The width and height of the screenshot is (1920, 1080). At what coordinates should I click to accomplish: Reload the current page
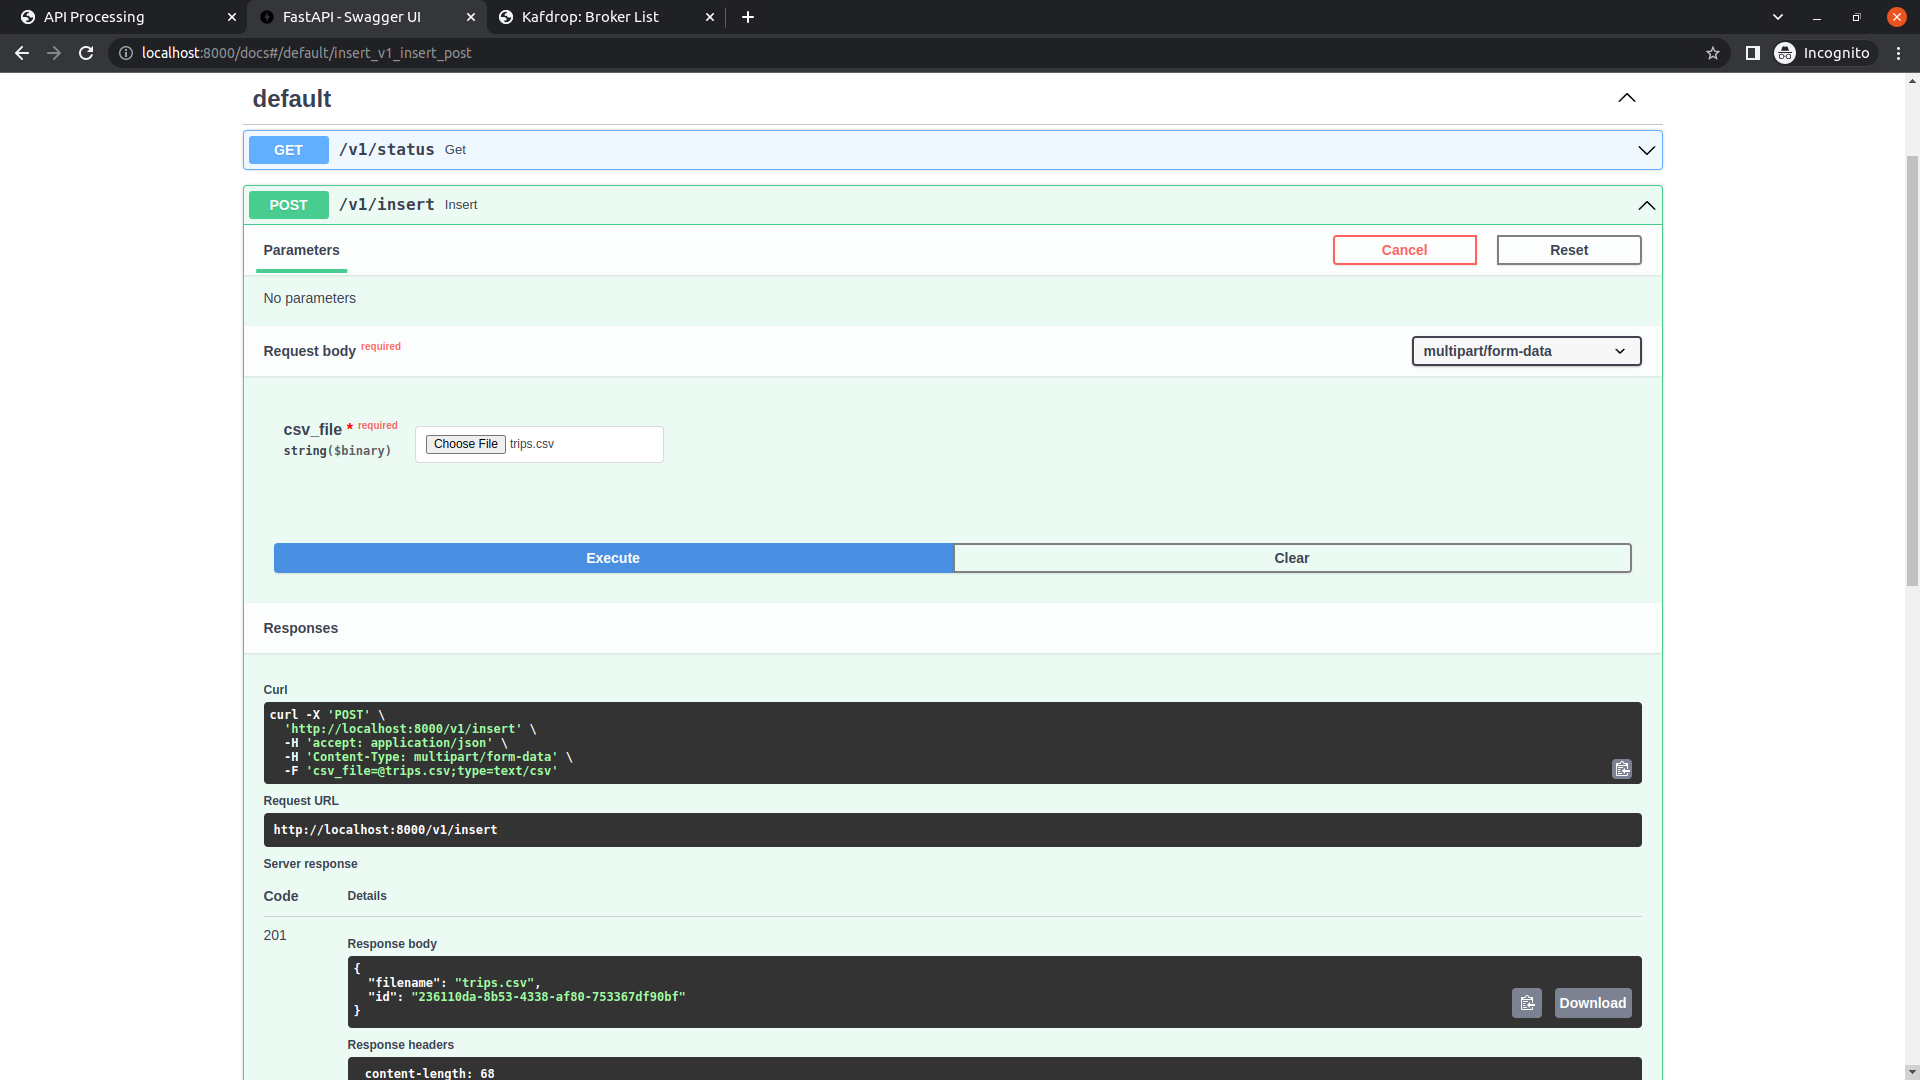point(86,53)
